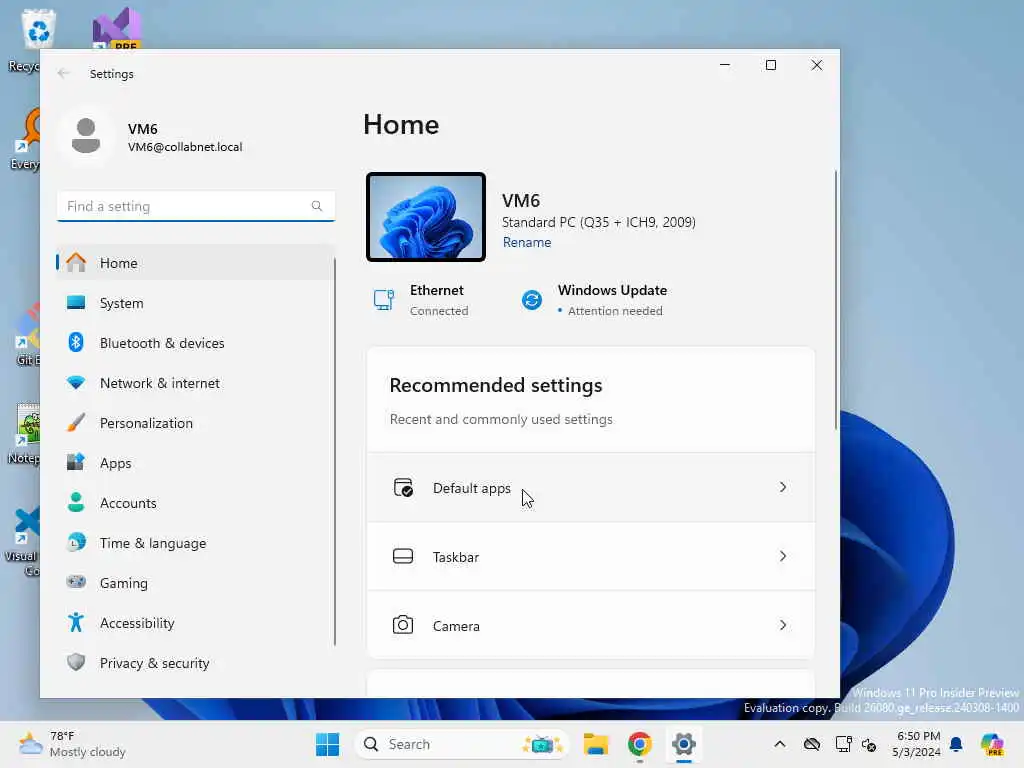The image size is (1024, 768).
Task: Click the Default apps row icon
Action: click(x=403, y=488)
